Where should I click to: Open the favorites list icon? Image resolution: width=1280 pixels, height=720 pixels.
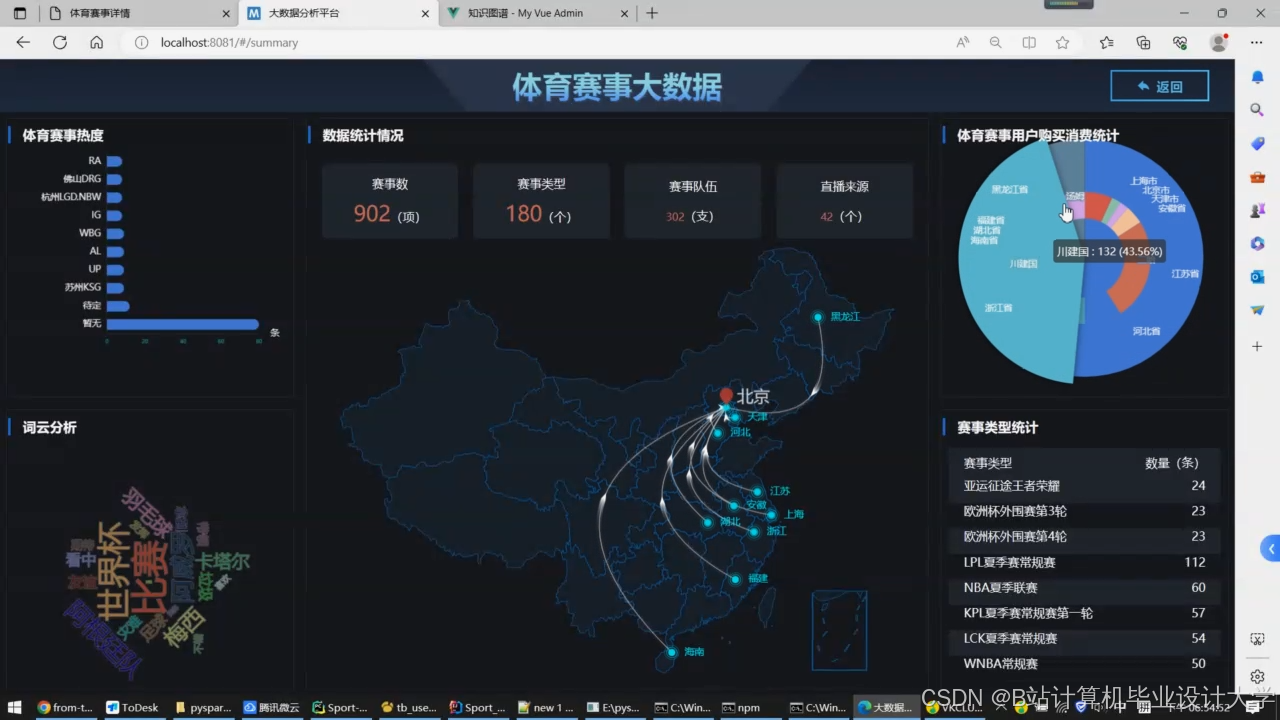coord(1106,42)
